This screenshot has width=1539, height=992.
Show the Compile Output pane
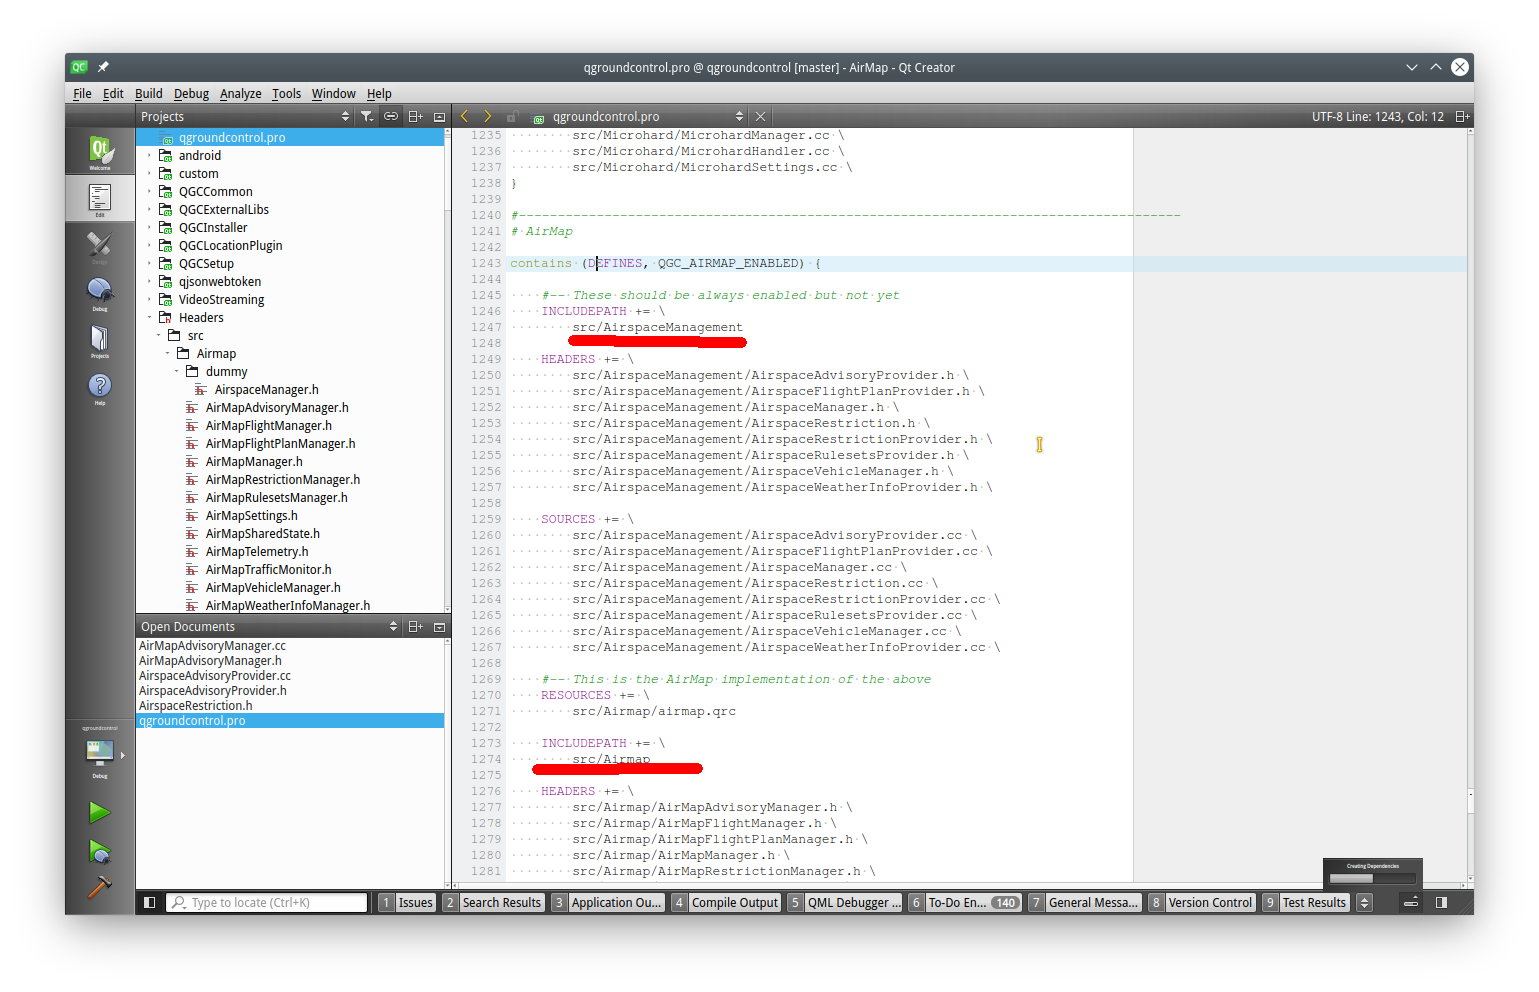tap(726, 903)
